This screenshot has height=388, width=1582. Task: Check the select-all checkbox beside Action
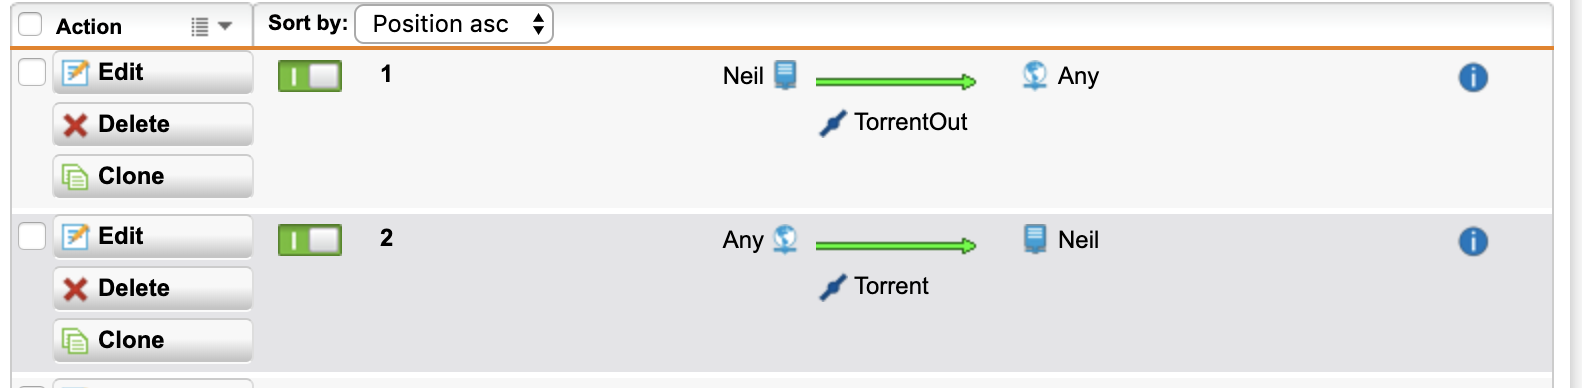tap(31, 24)
